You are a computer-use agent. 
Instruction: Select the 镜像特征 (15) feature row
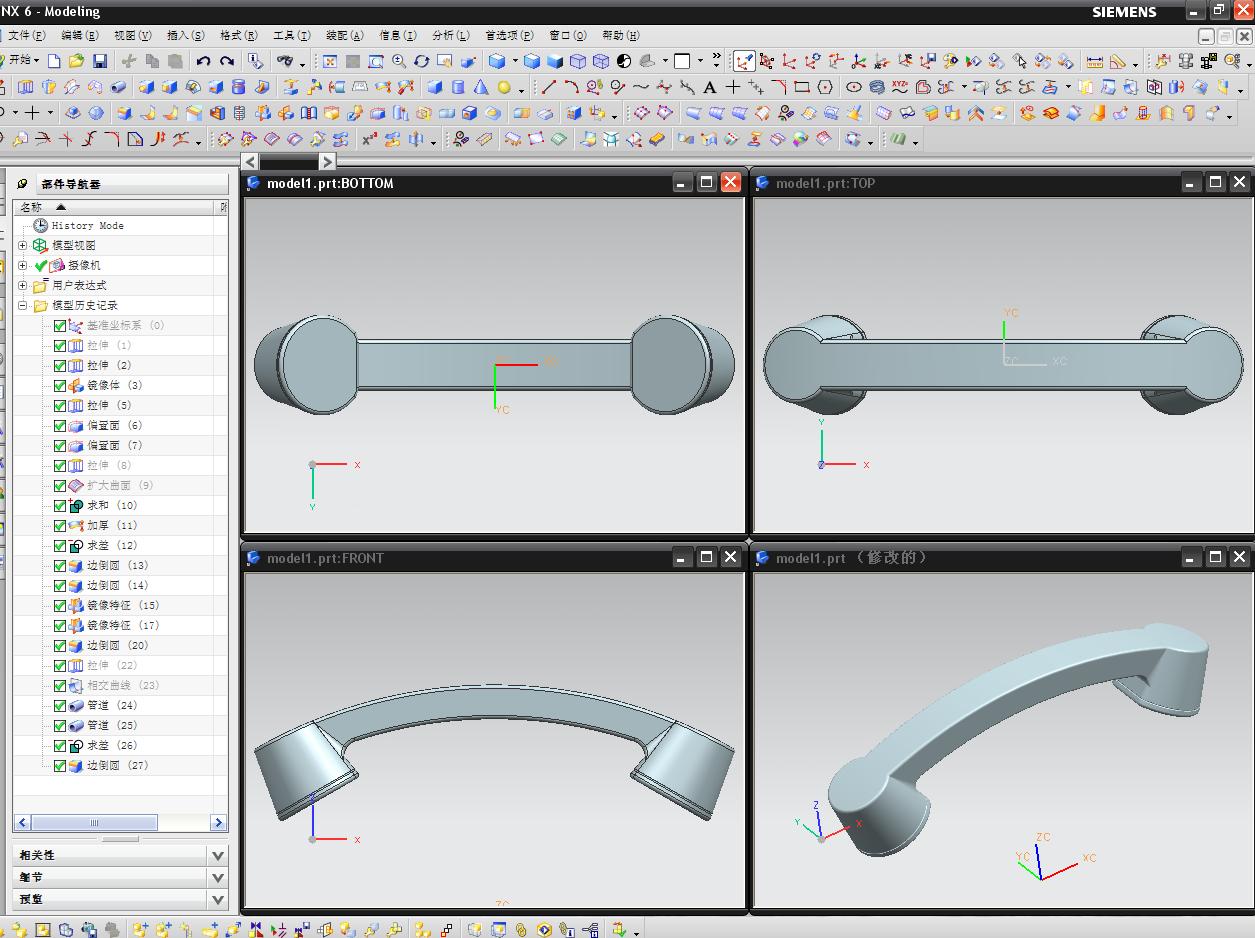(x=123, y=606)
